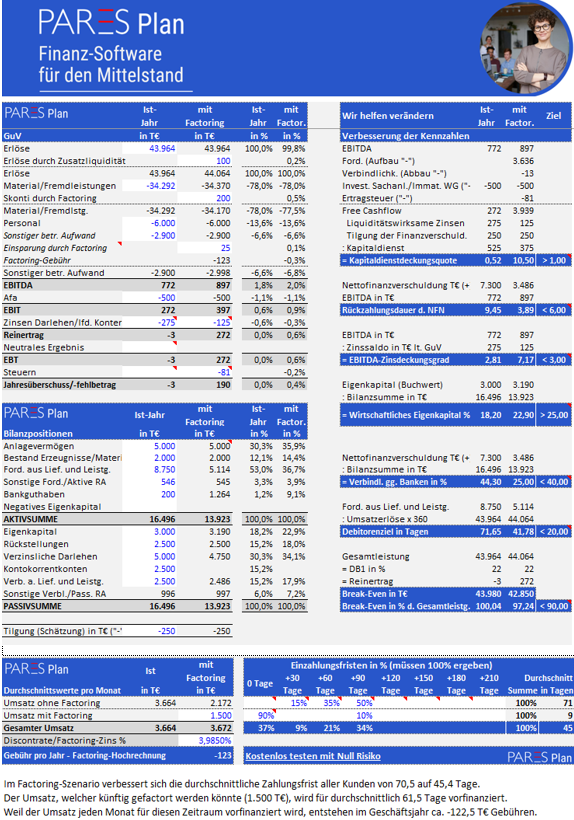Click the '= Verbindl. gg. Banken in %' label

click(x=395, y=482)
